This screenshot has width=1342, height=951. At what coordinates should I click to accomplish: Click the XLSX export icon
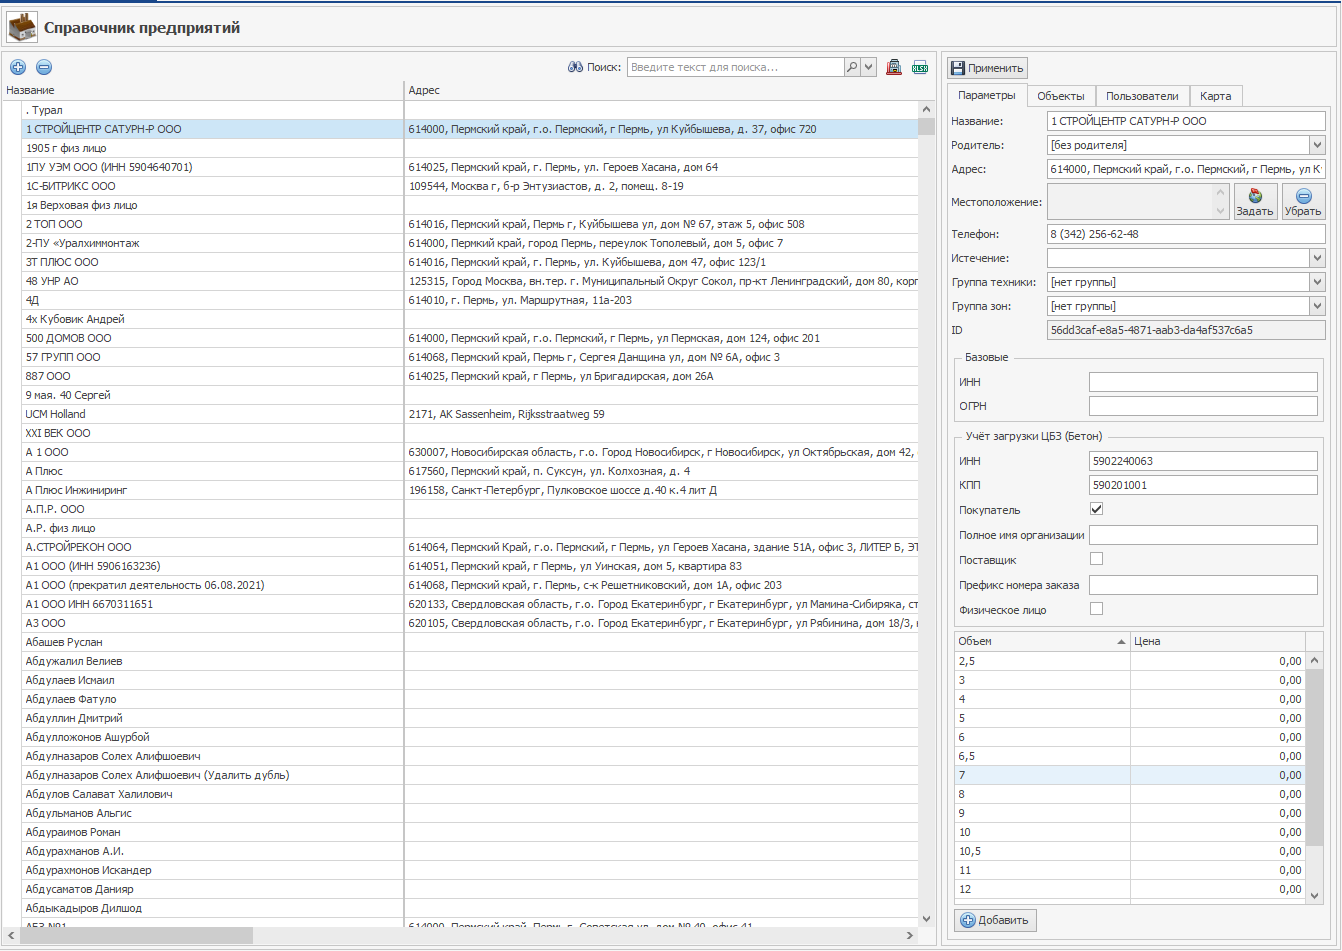(919, 68)
